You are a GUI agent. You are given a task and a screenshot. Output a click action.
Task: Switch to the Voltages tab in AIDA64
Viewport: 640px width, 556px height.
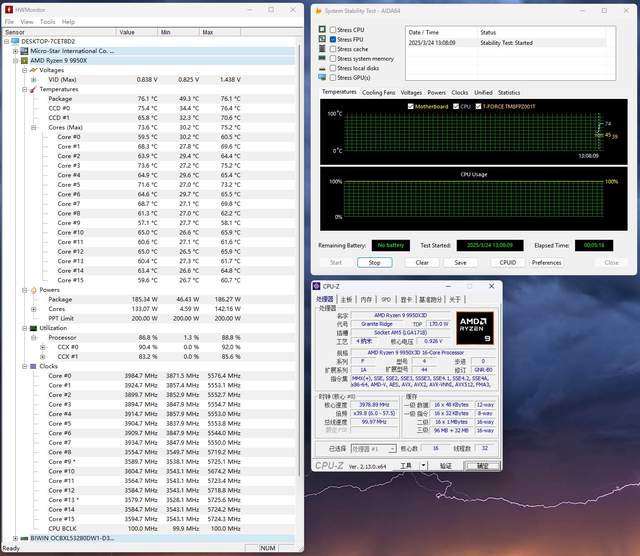tap(411, 93)
